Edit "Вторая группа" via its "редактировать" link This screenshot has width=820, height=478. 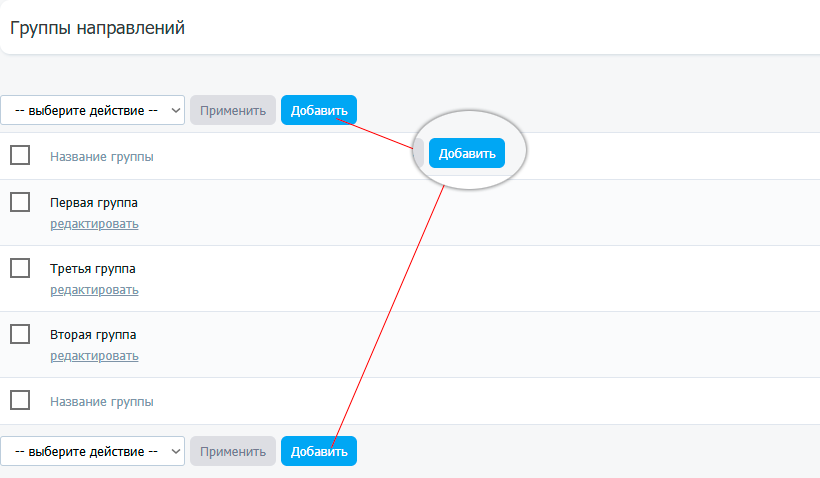pyautogui.click(x=94, y=356)
